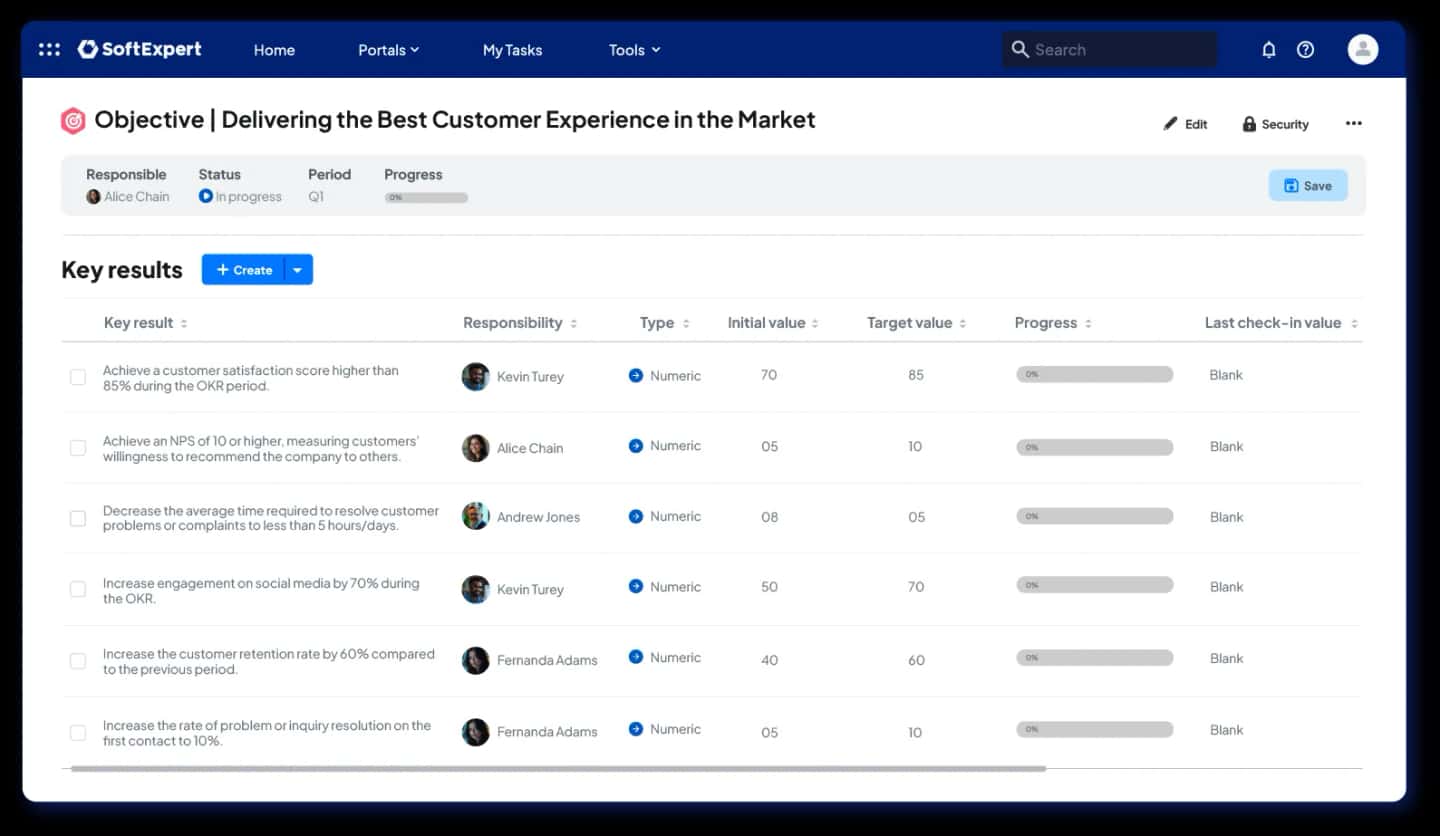The image size is (1440, 836).
Task: Click Kevin Turey's avatar in first row
Action: (x=476, y=376)
